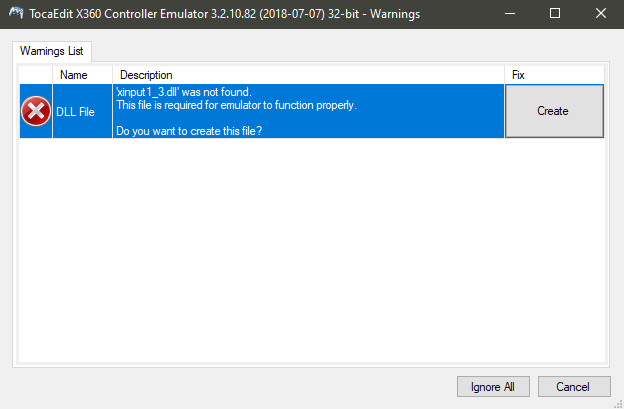Maximize the Warnings window
The width and height of the screenshot is (624, 409).
point(555,14)
